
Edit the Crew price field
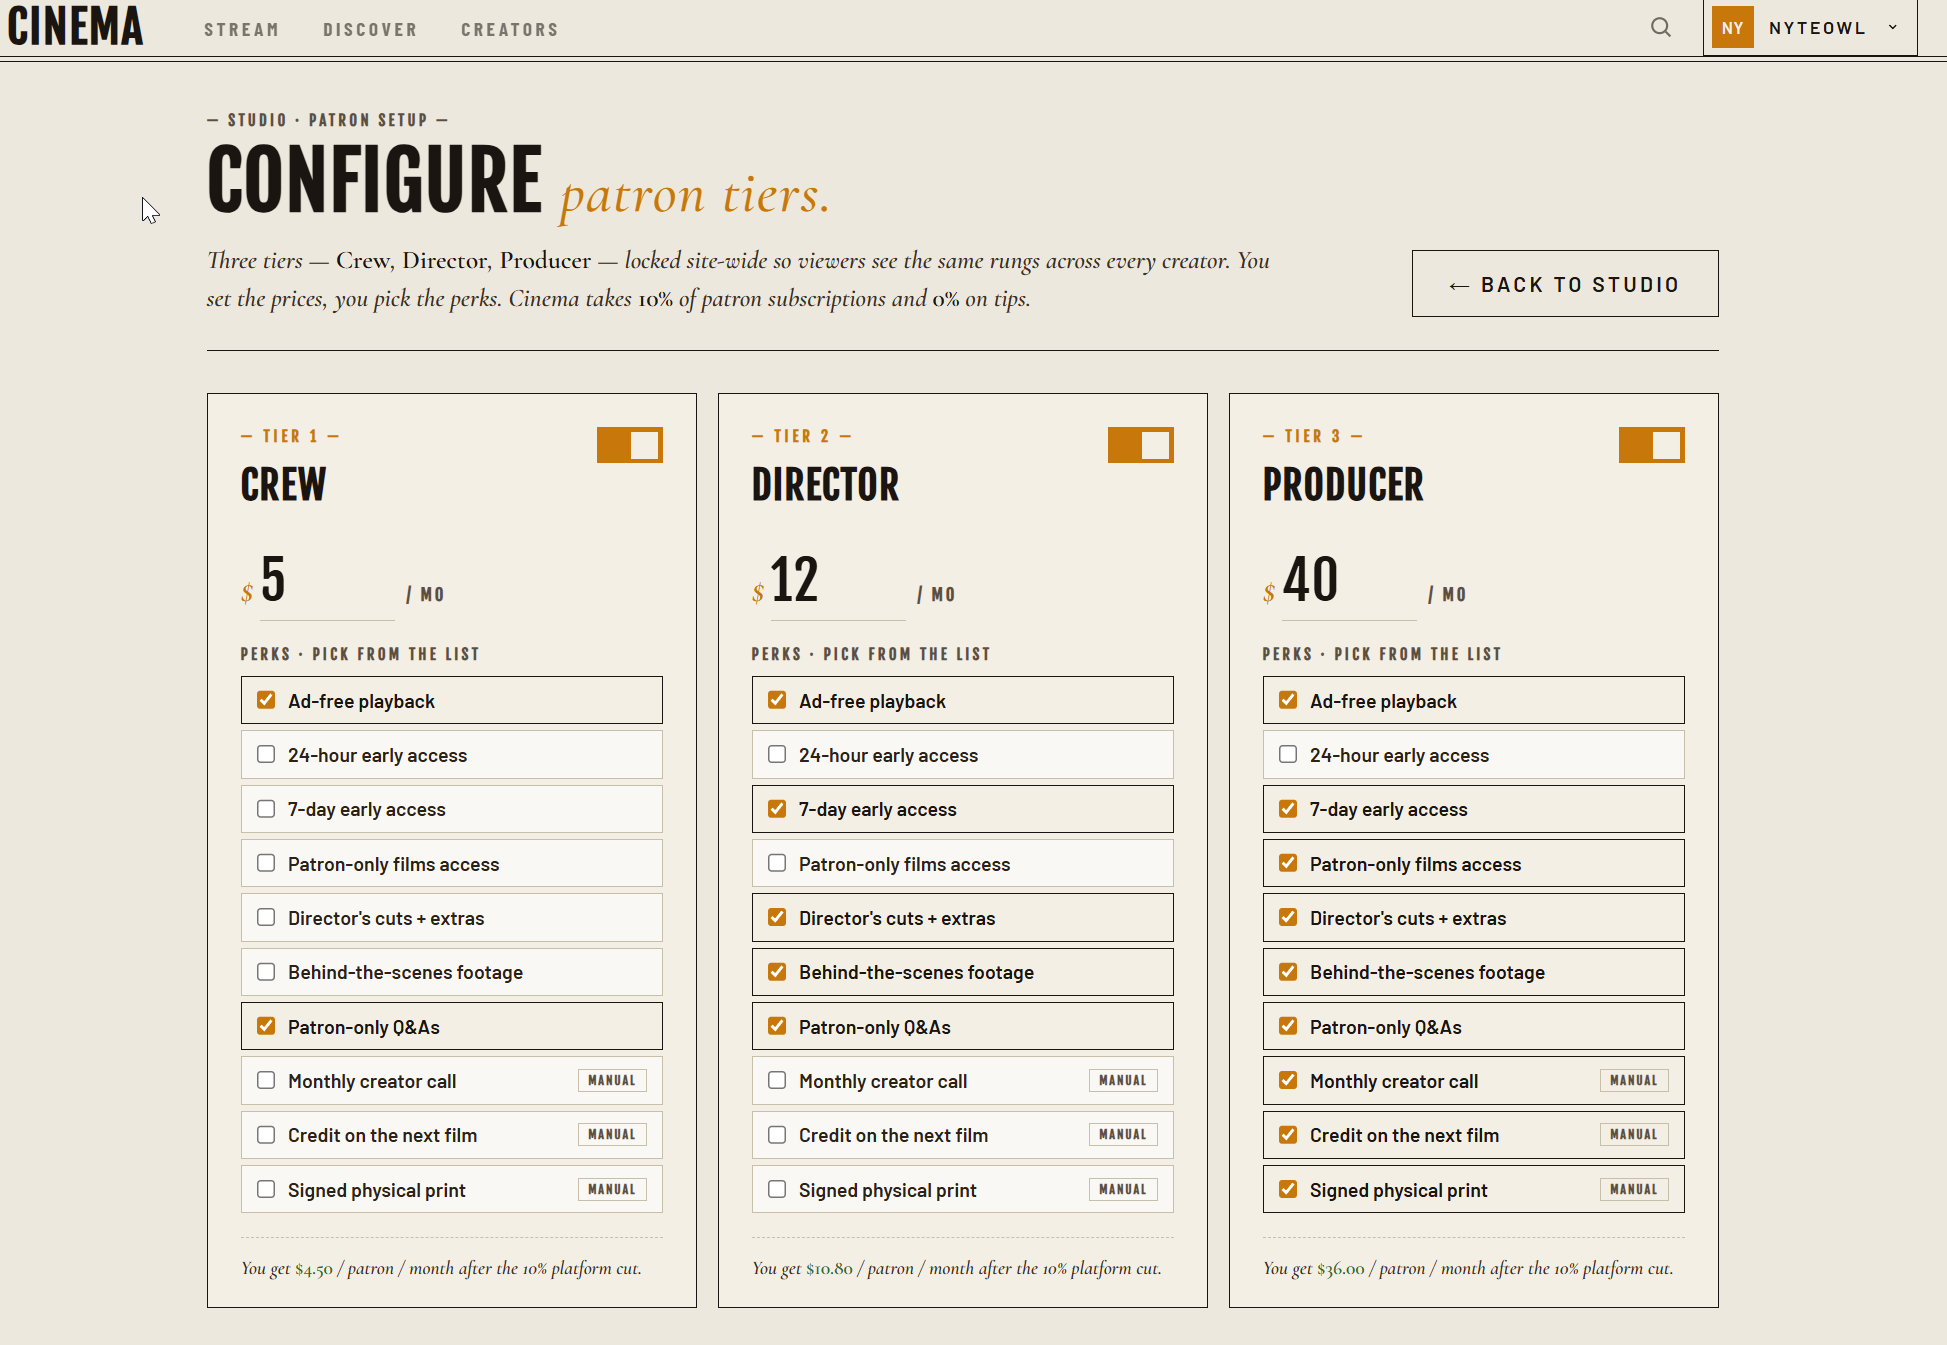pos(327,581)
